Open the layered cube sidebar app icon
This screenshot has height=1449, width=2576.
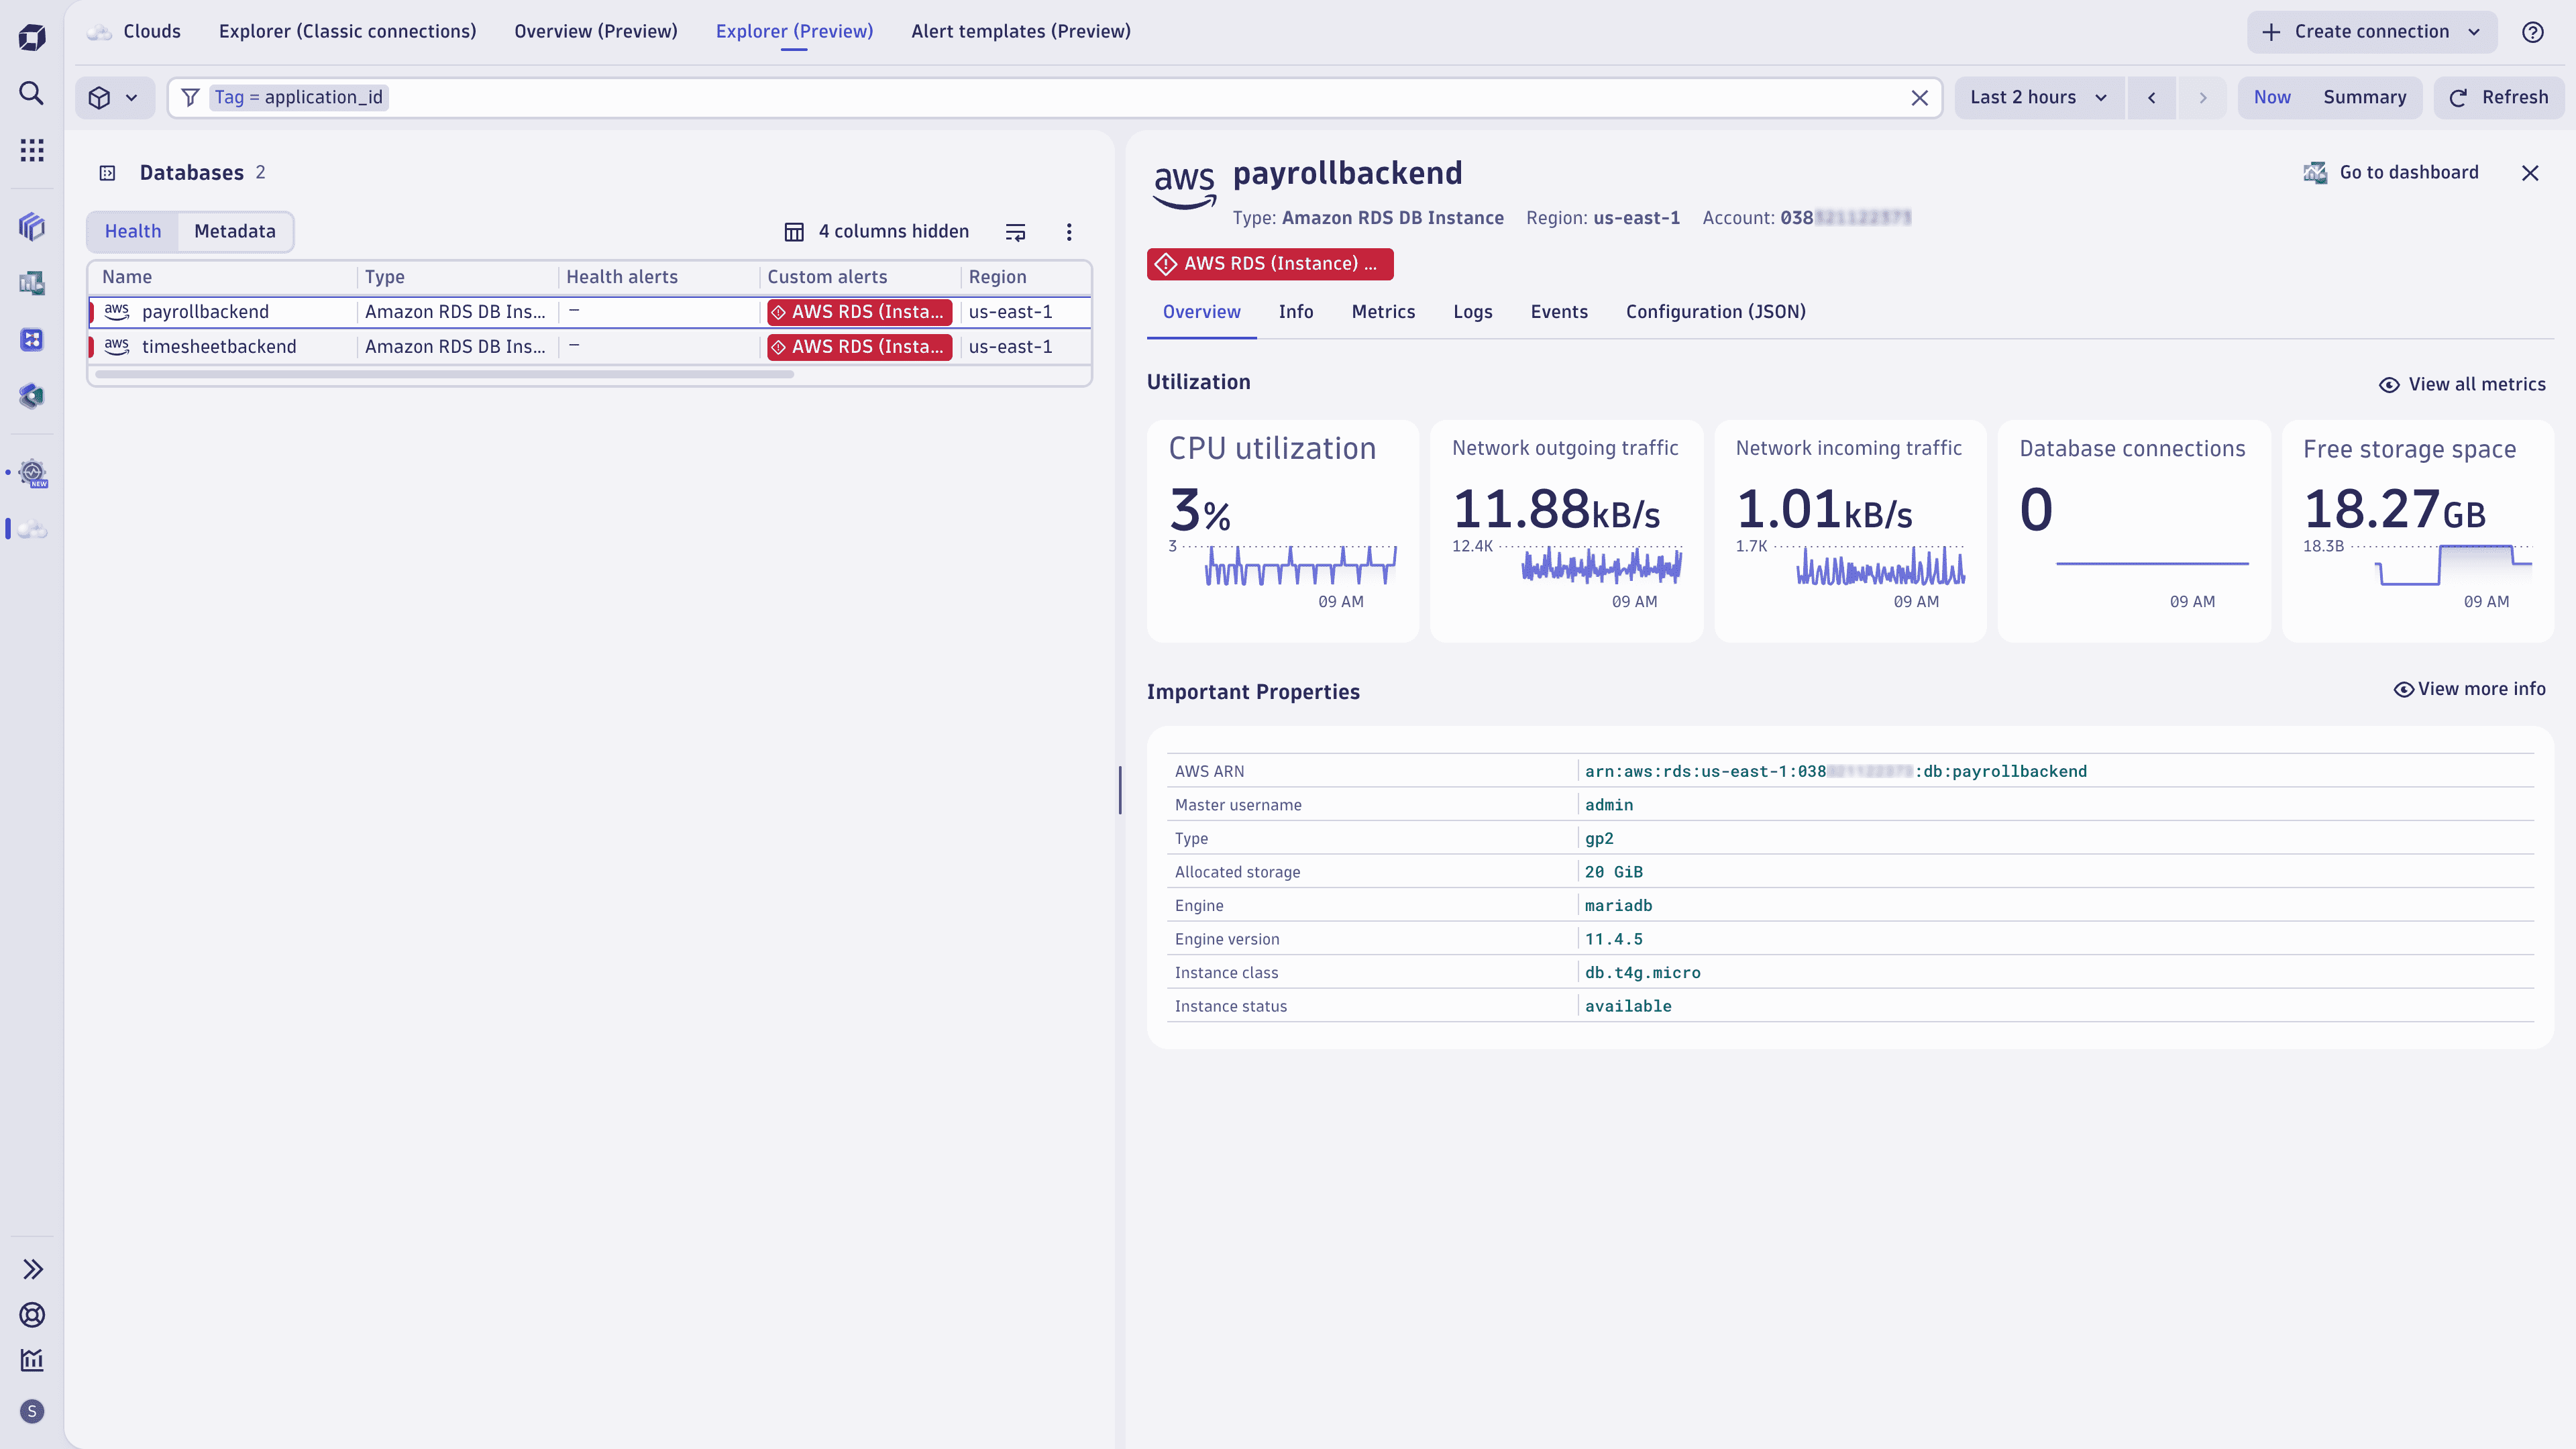[x=32, y=227]
